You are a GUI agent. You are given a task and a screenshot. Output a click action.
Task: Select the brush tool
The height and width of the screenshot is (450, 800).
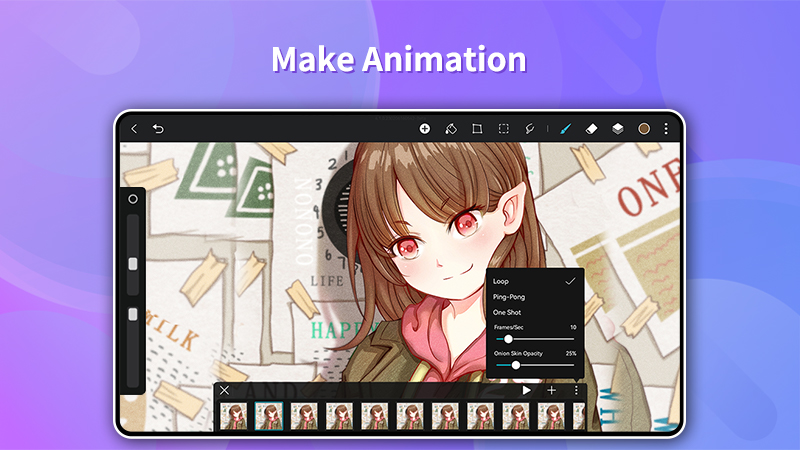[565, 129]
